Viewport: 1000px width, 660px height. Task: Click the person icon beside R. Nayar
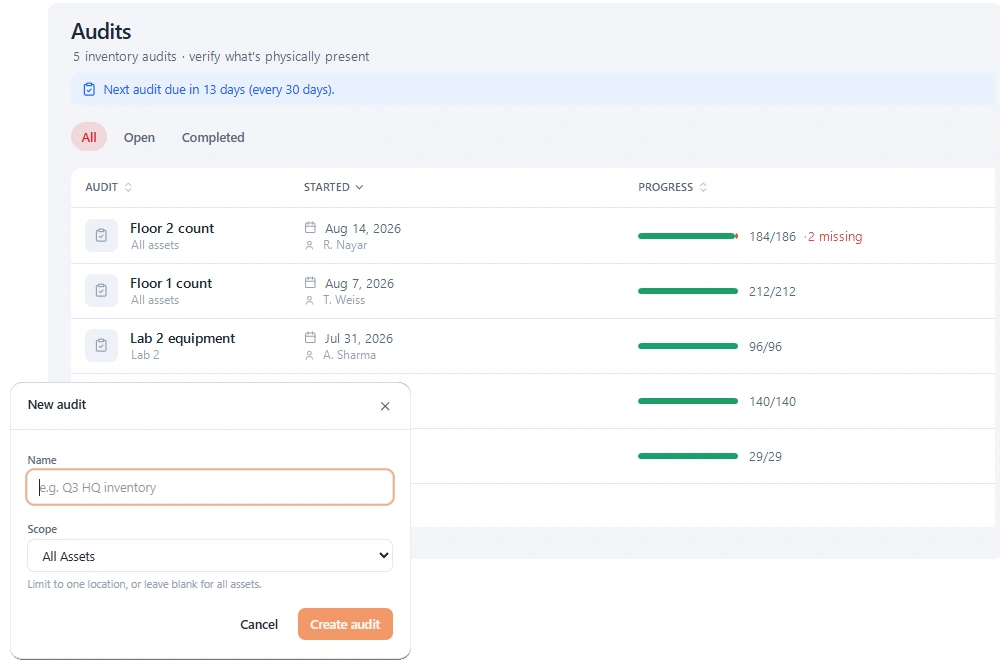click(309, 245)
